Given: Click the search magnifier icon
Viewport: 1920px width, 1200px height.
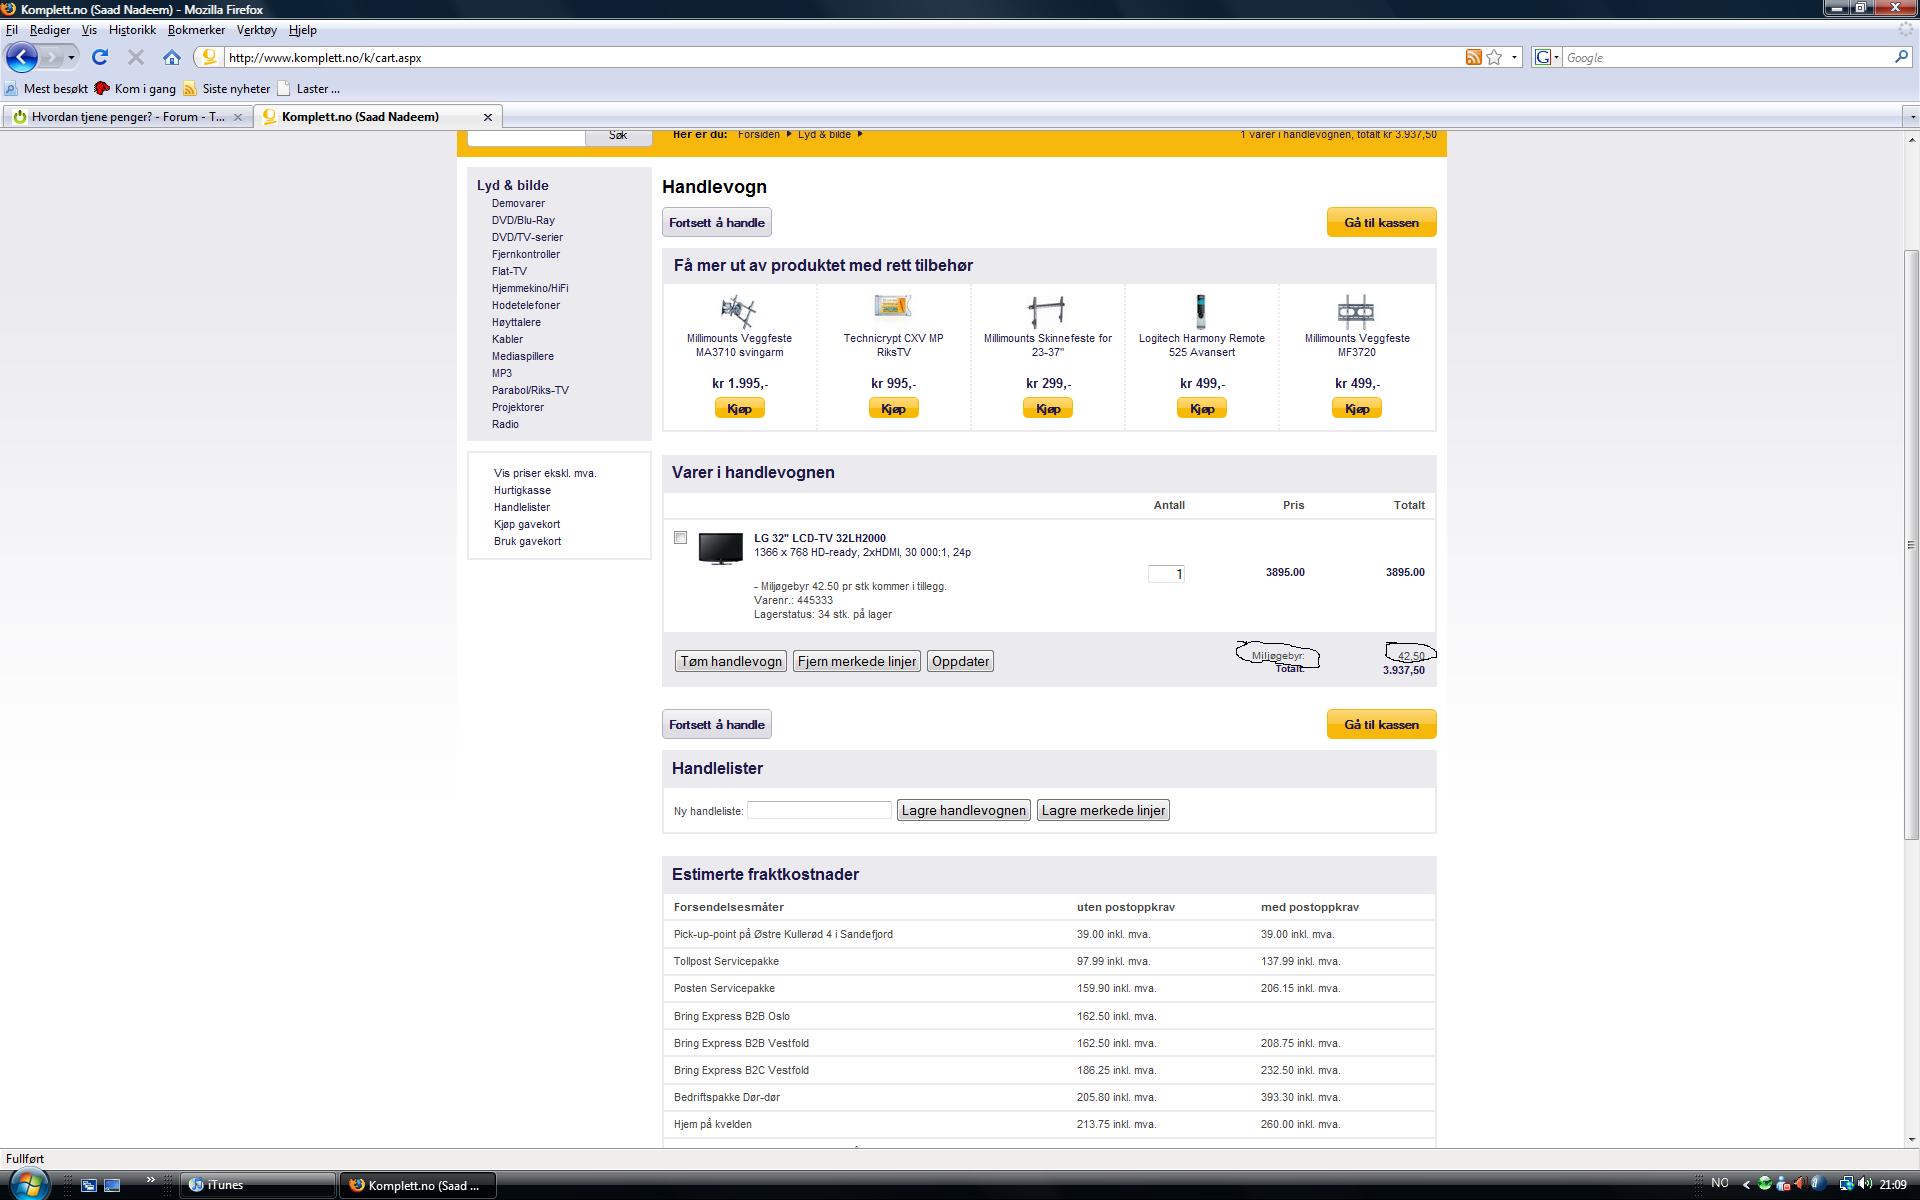Looking at the screenshot, I should click(1901, 57).
